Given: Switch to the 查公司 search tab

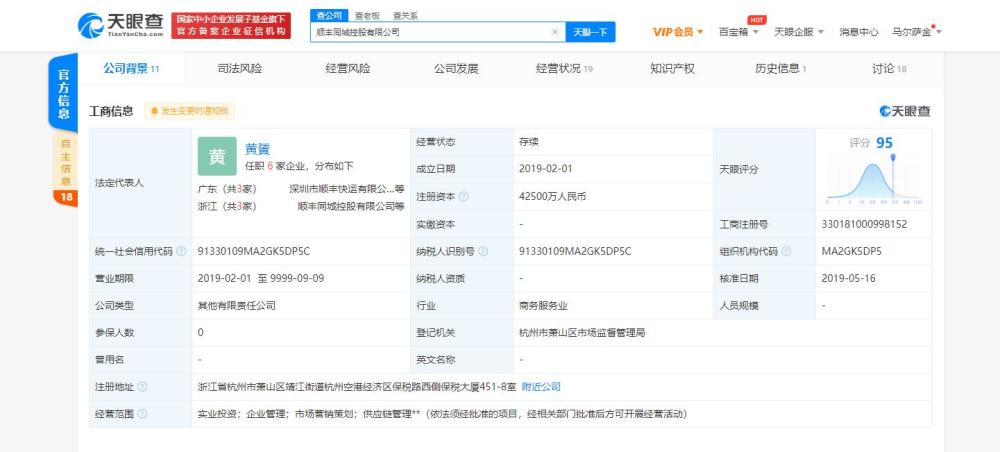Looking at the screenshot, I should [x=329, y=16].
